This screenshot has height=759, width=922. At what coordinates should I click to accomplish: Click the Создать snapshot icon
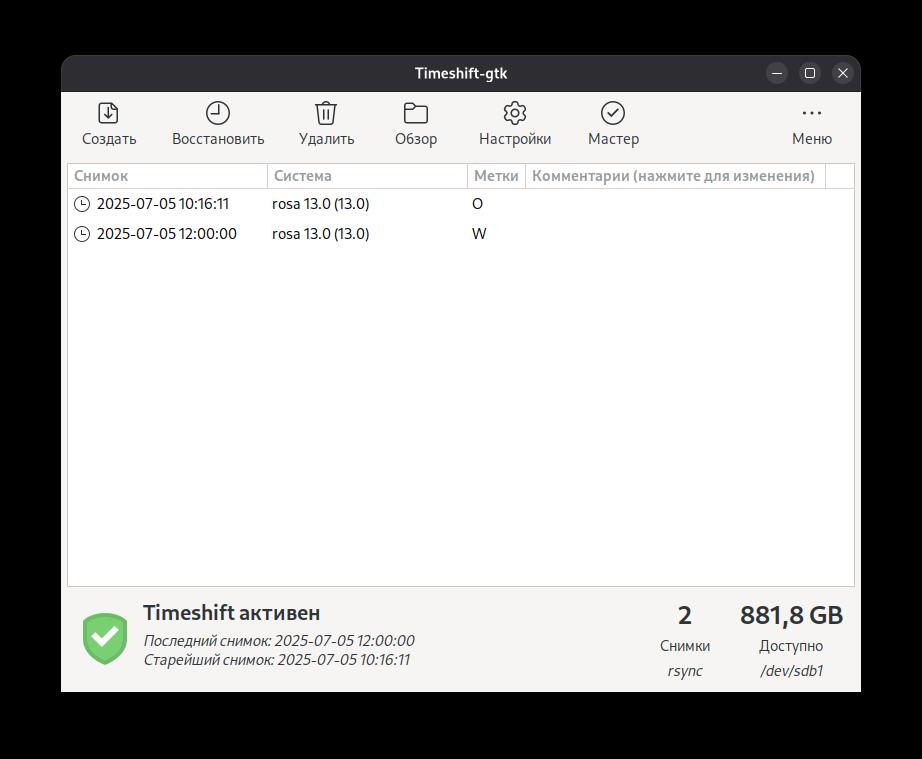(108, 113)
